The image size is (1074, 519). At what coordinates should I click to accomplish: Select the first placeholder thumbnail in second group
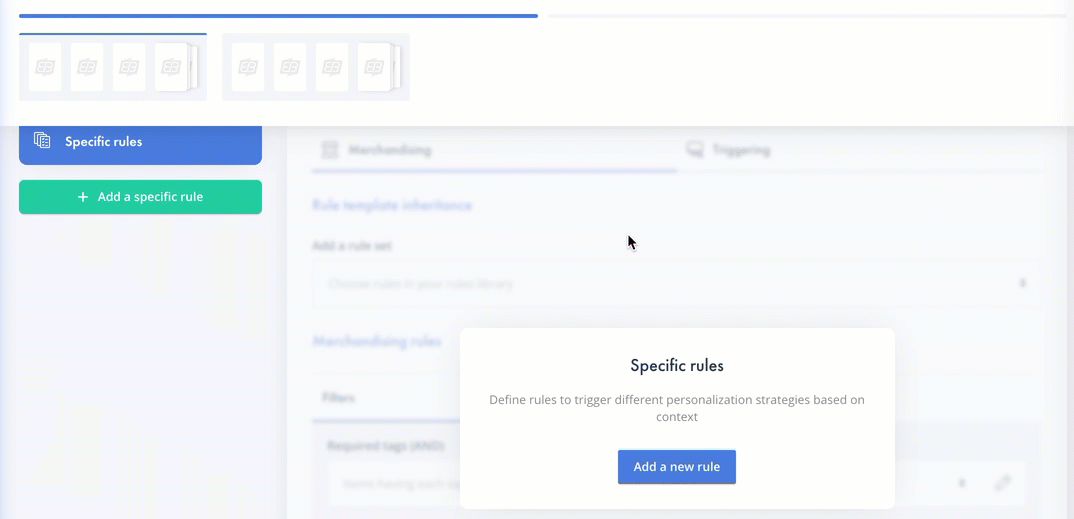coord(248,67)
